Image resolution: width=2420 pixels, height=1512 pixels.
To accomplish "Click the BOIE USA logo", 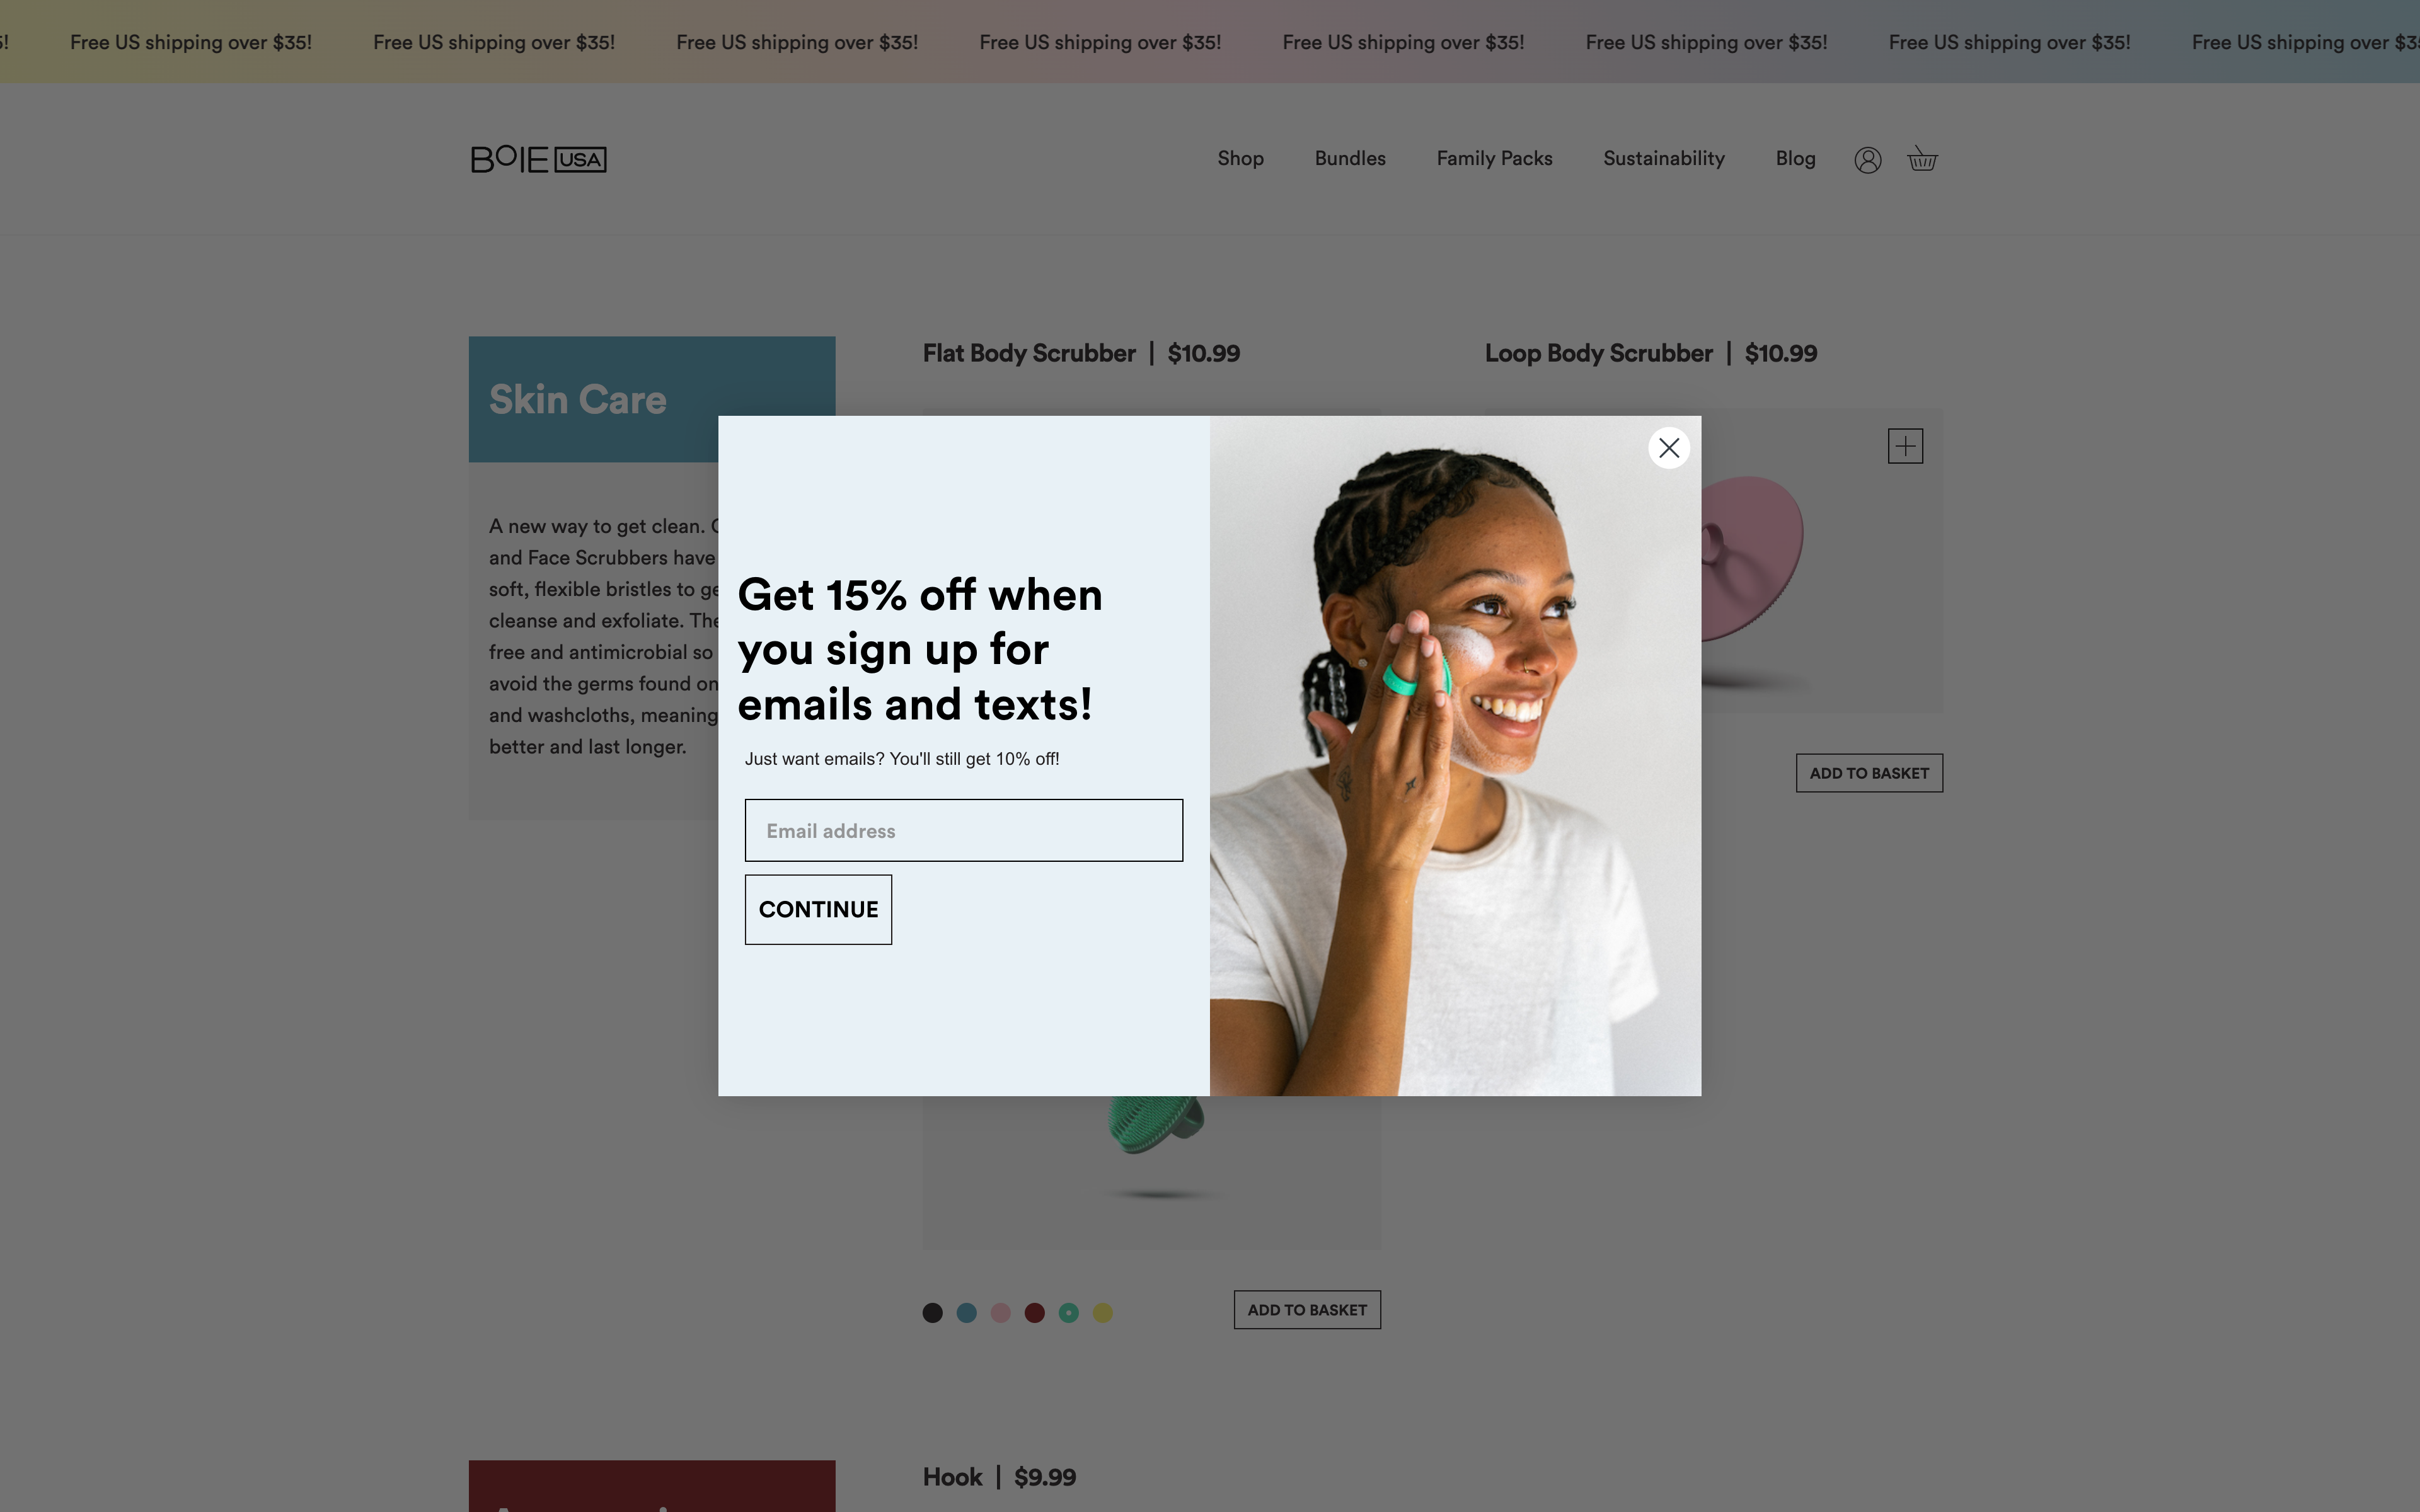I will [538, 159].
